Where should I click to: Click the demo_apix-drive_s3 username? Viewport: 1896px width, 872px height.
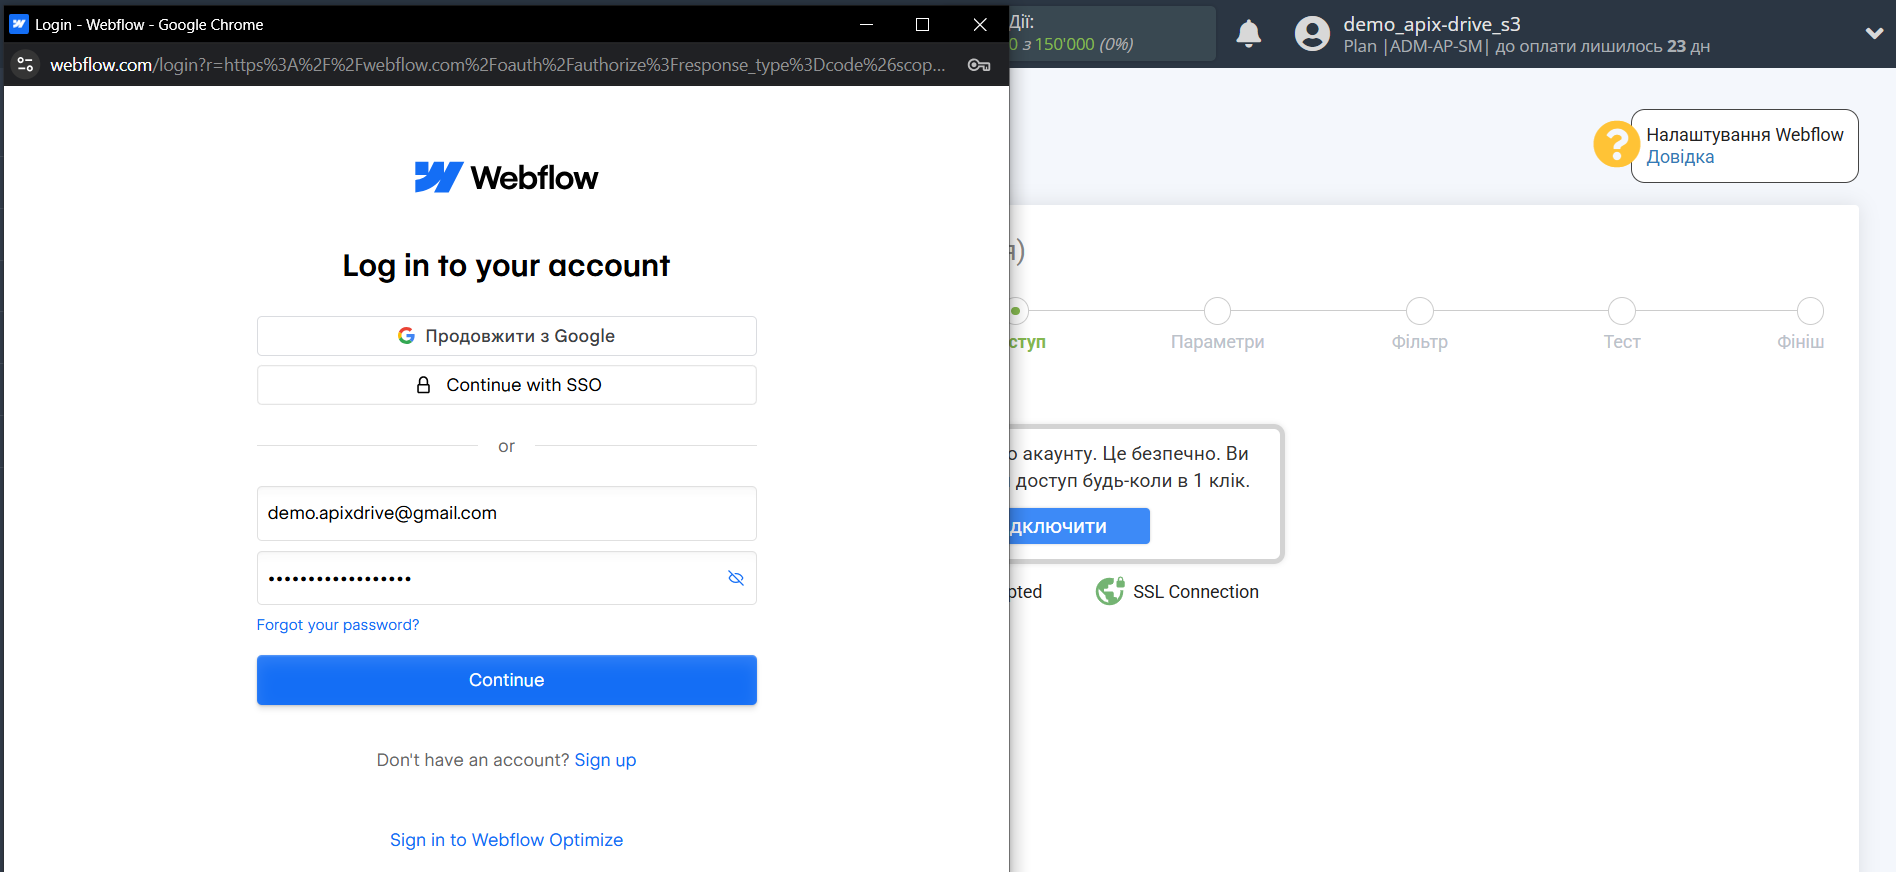[x=1431, y=24]
